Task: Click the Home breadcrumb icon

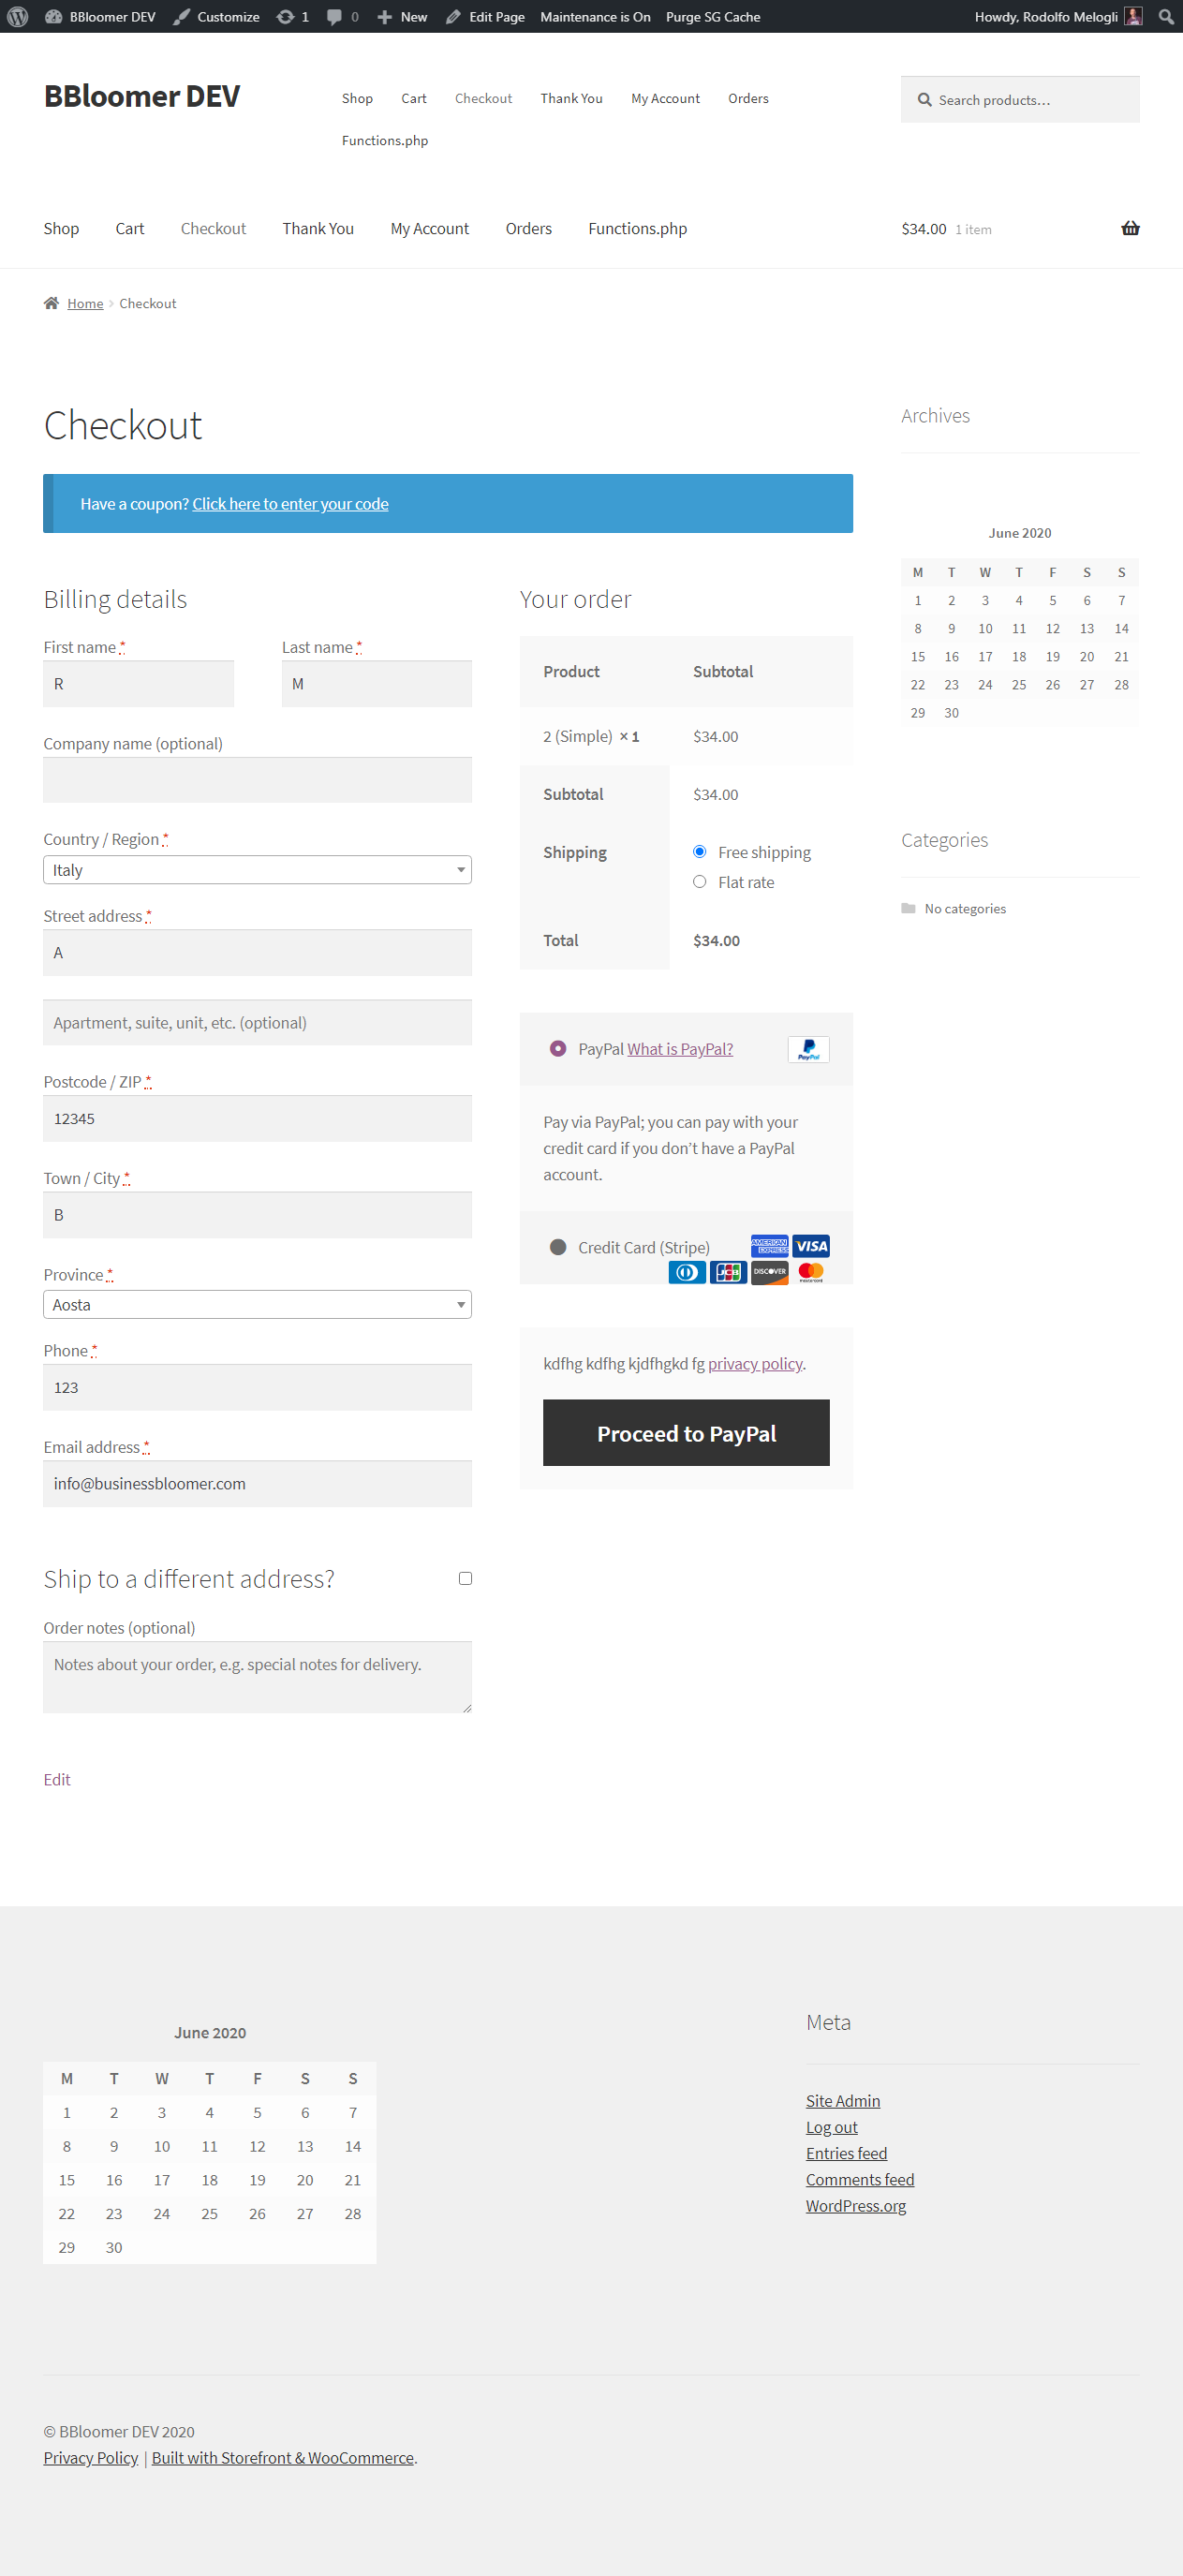Action: [51, 304]
